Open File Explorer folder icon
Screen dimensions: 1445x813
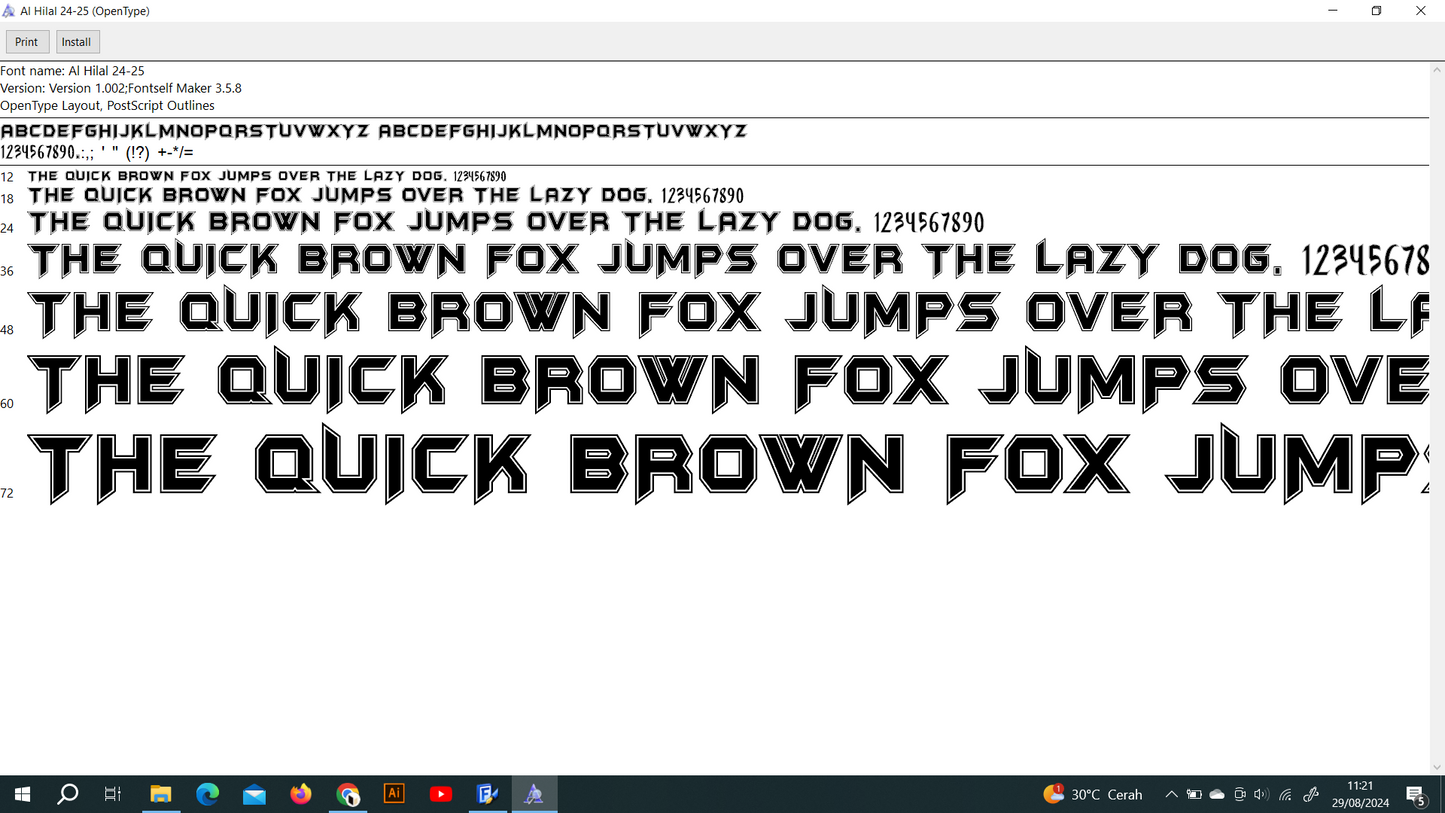161,794
